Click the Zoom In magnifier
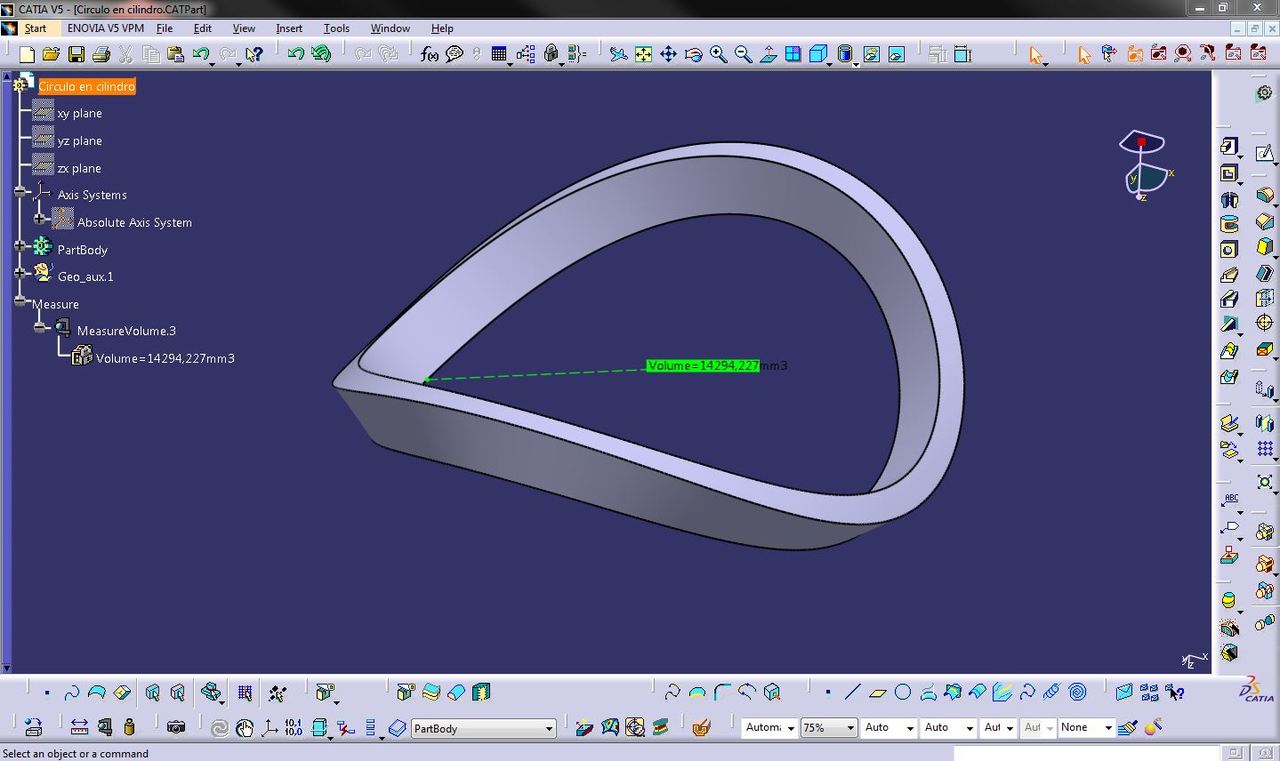 718,54
